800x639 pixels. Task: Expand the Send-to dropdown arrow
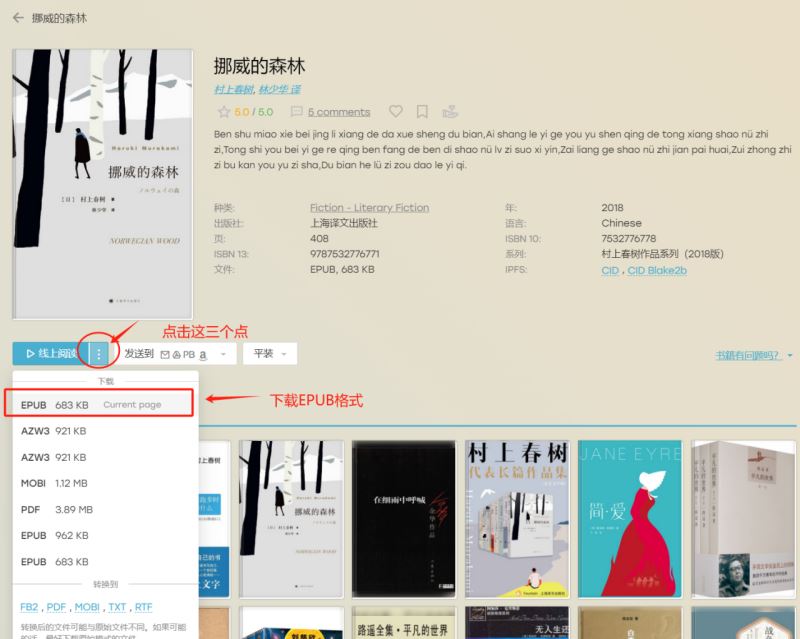223,354
